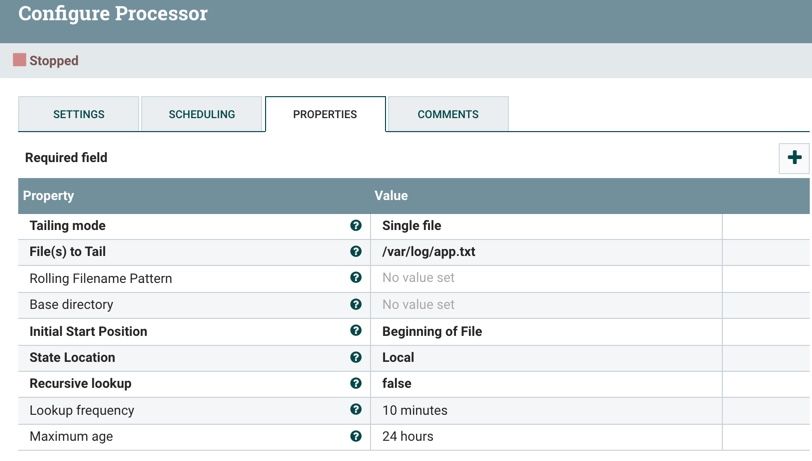Click help icon beside Base directory
The image size is (812, 461).
coord(356,304)
